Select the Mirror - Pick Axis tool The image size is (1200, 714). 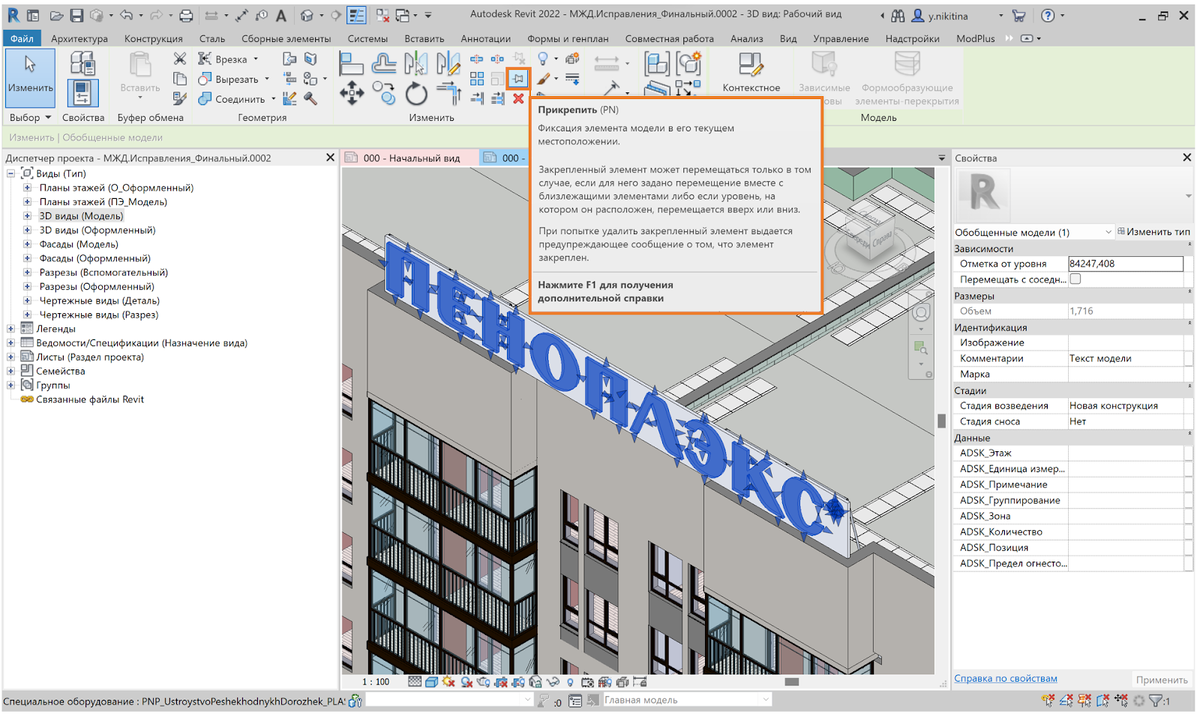417,63
